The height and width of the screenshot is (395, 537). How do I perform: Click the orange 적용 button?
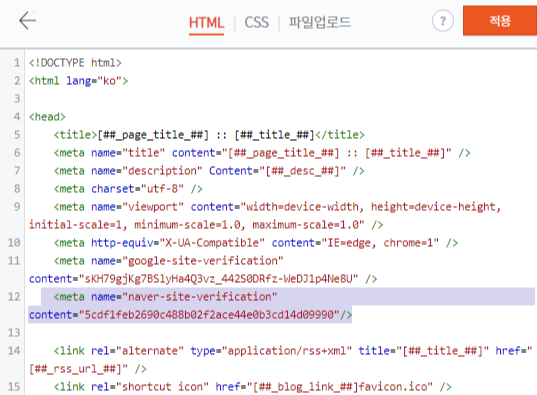tap(500, 21)
